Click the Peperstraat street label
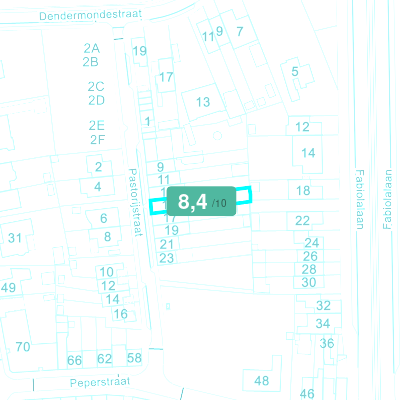 pos(100,382)
